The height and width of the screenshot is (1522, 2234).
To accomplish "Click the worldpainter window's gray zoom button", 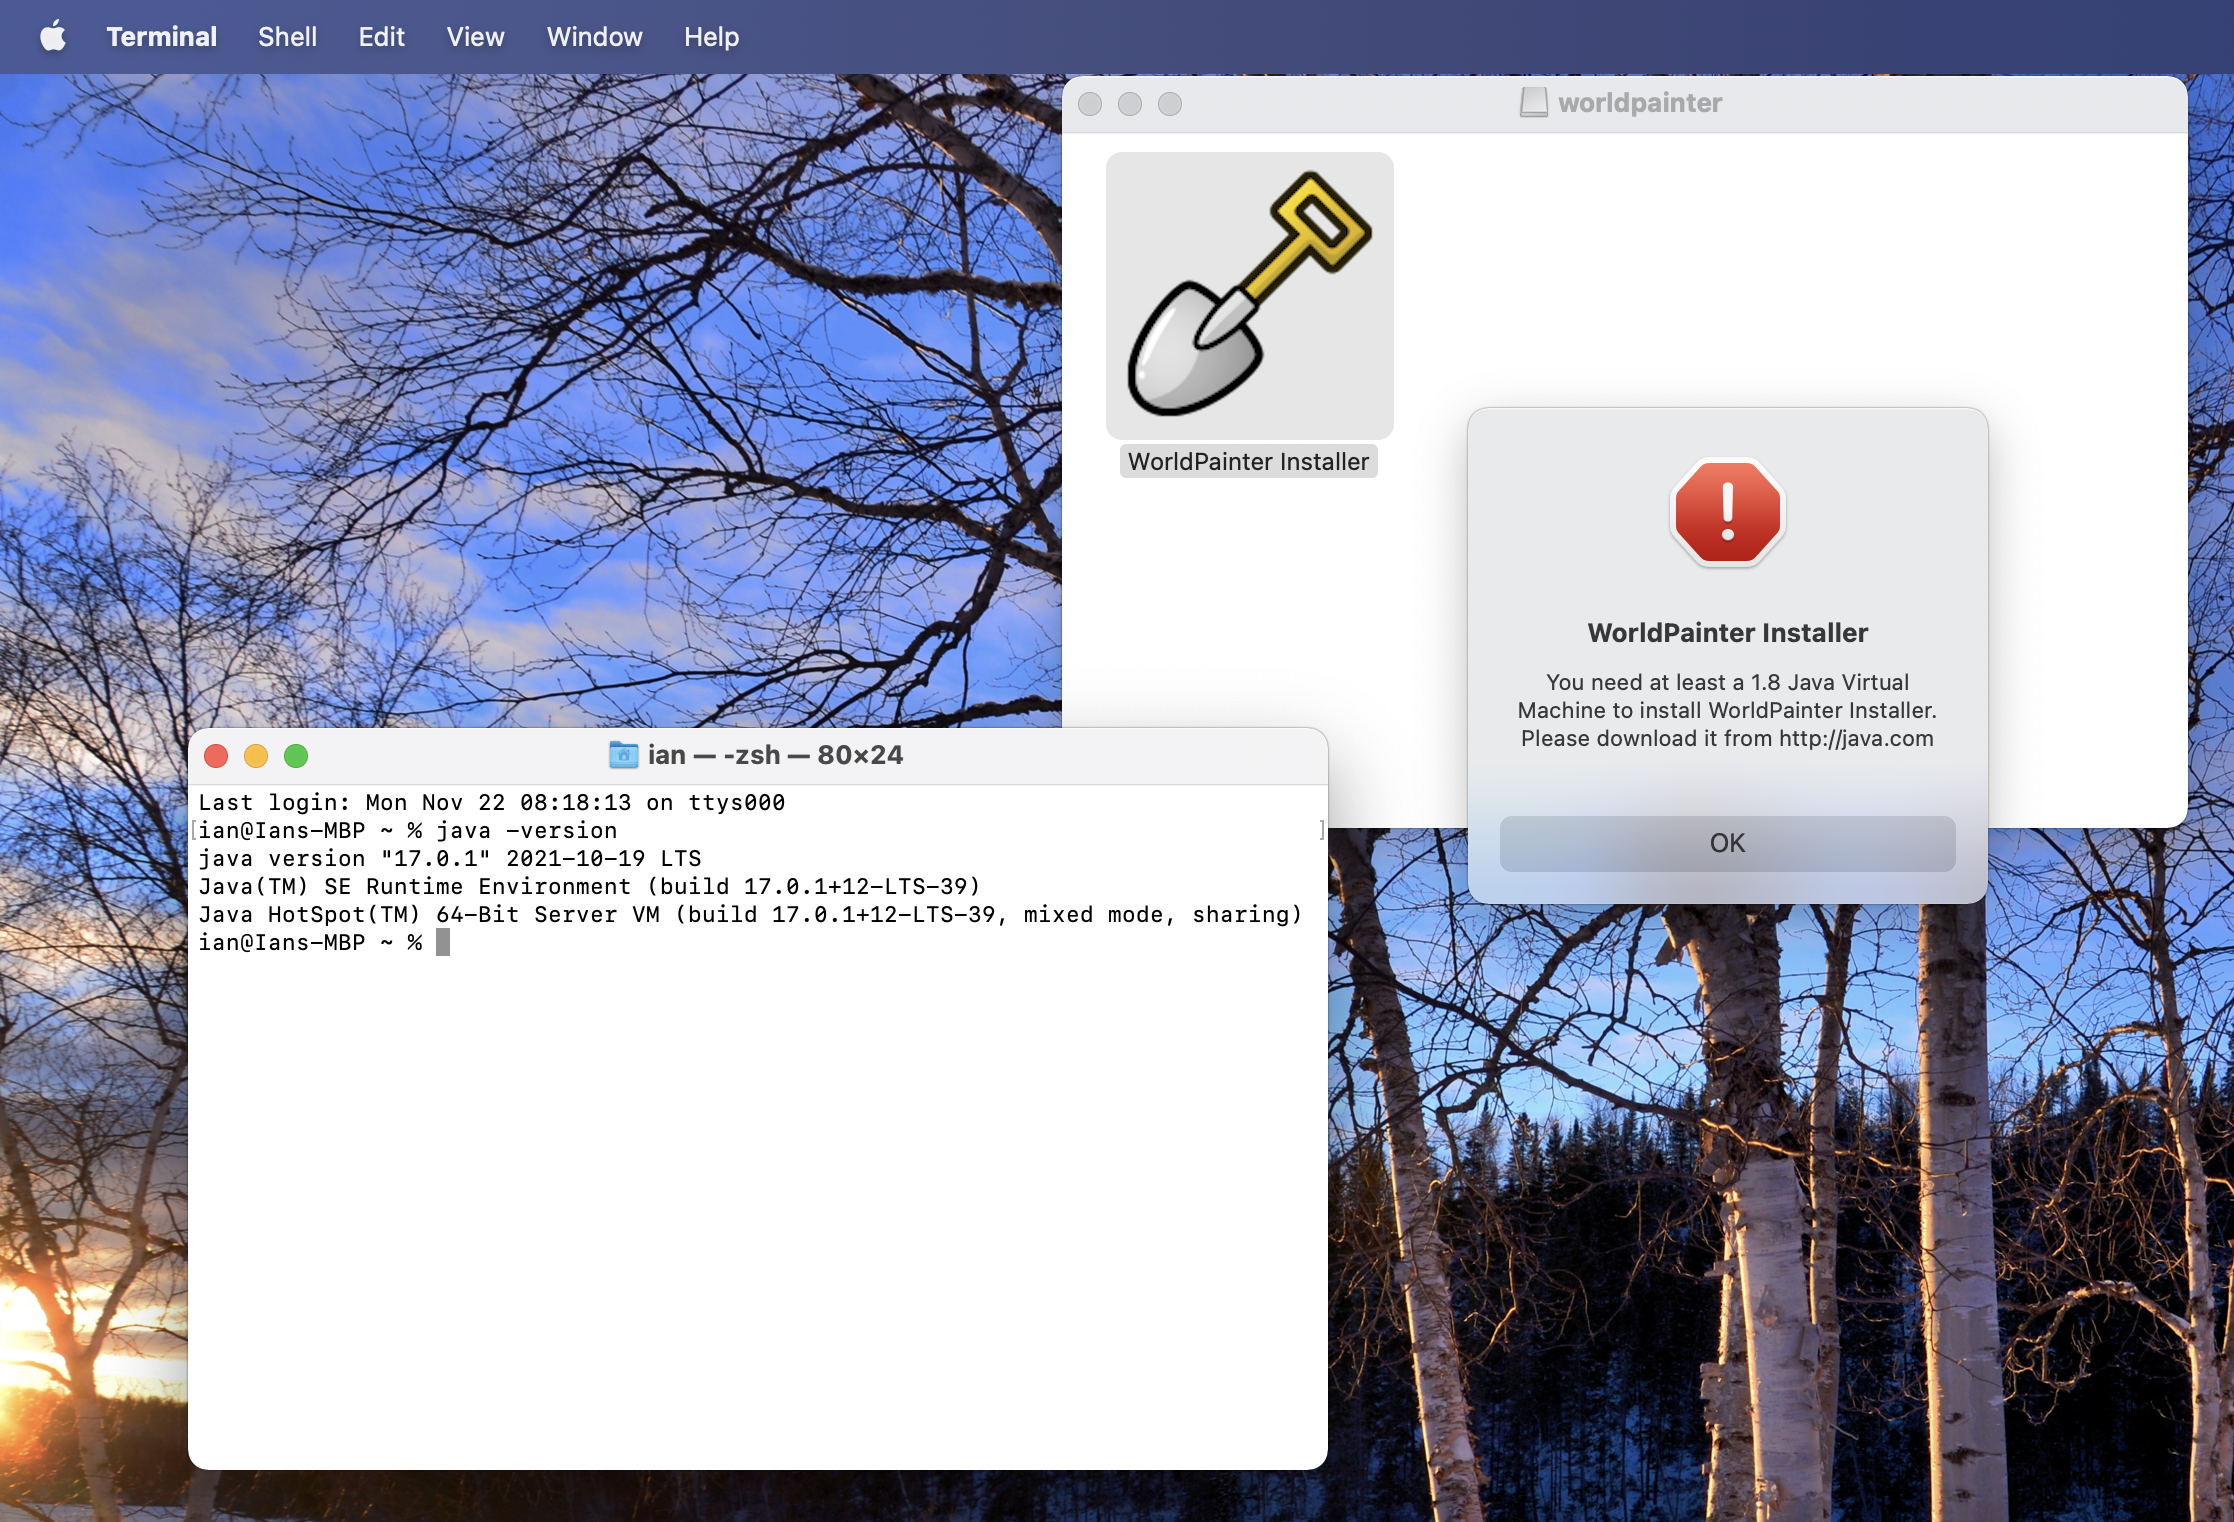I will (1170, 104).
